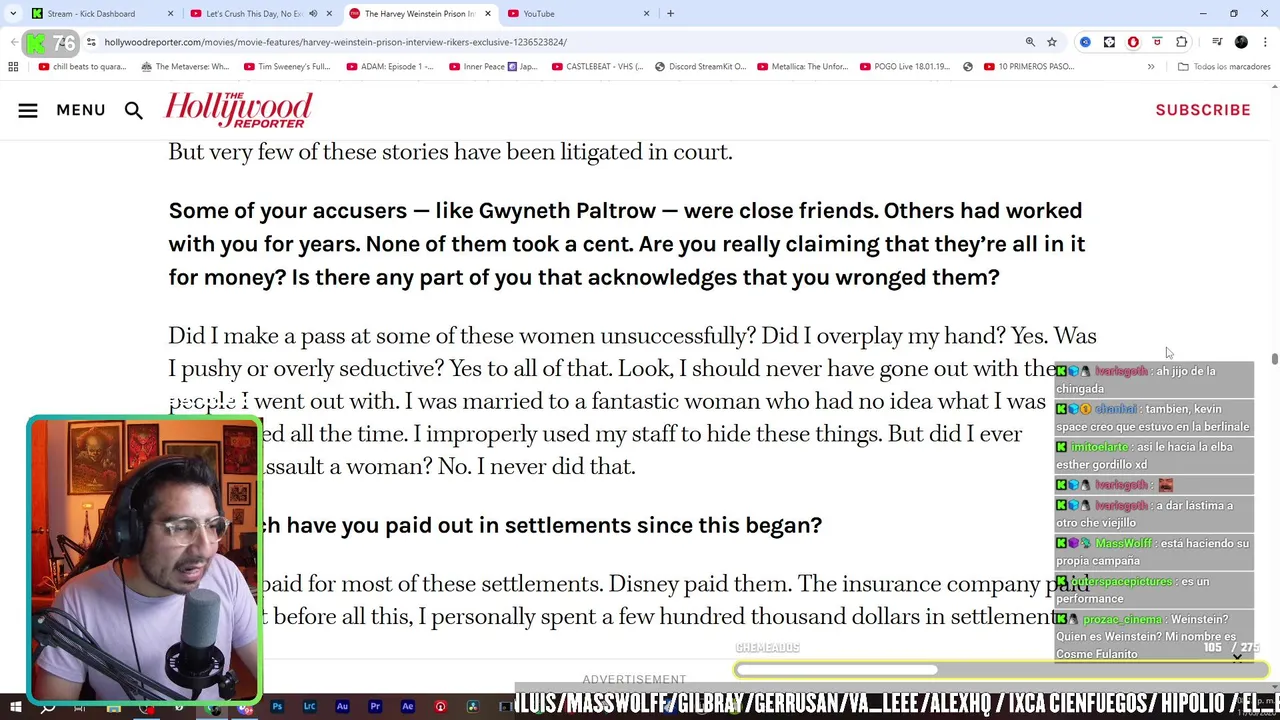Open the red shield extension icon
This screenshot has height=720, width=1280.
(x=1157, y=42)
